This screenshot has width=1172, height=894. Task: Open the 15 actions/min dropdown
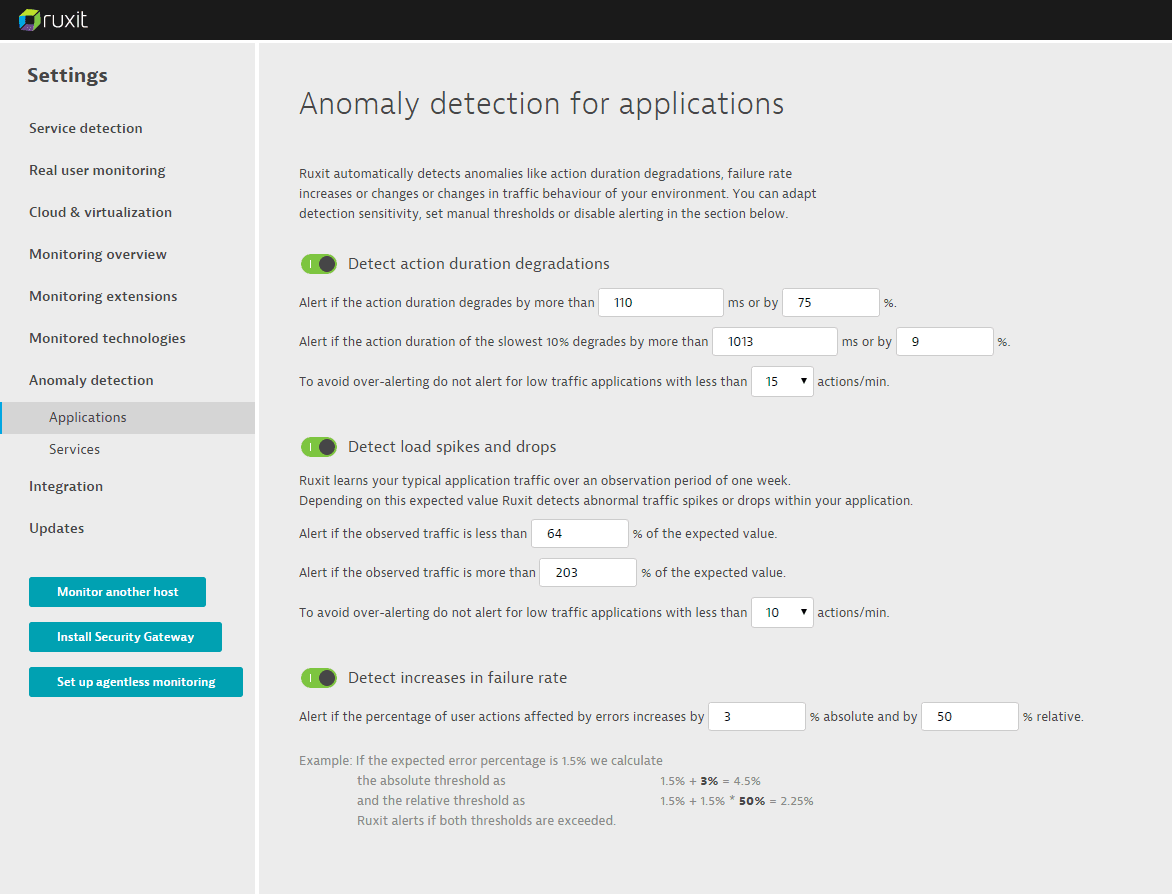782,381
